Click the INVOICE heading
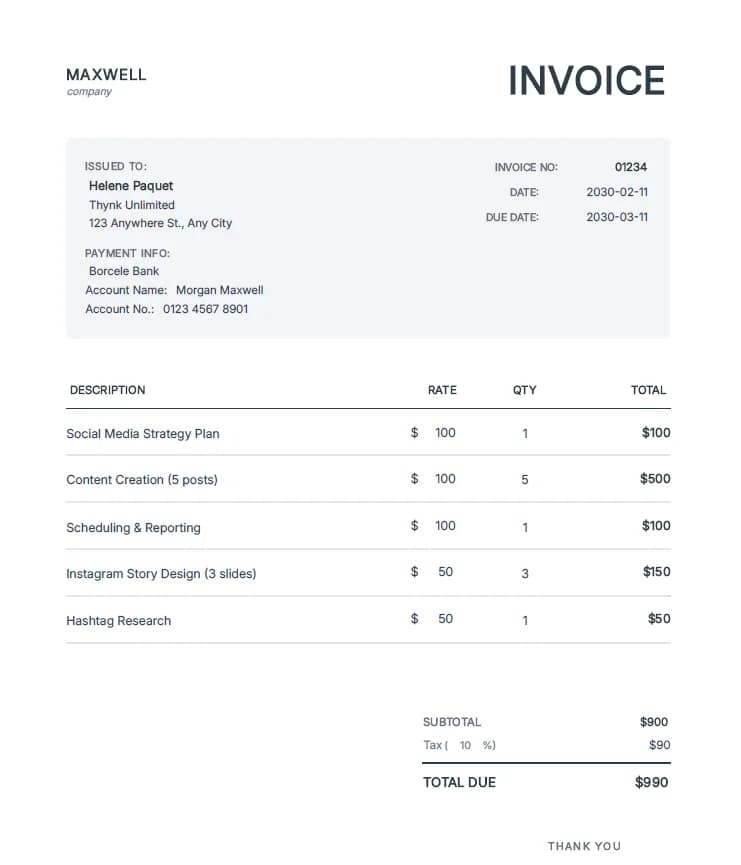741x865 pixels. 587,81
